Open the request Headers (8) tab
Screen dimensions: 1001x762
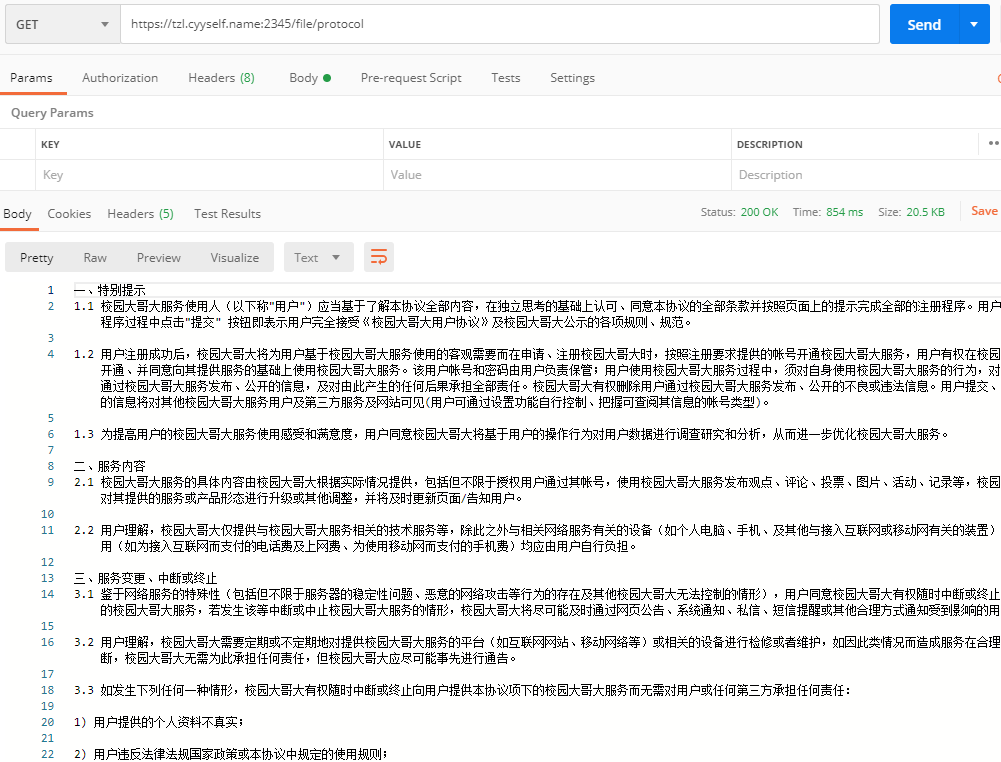point(221,78)
